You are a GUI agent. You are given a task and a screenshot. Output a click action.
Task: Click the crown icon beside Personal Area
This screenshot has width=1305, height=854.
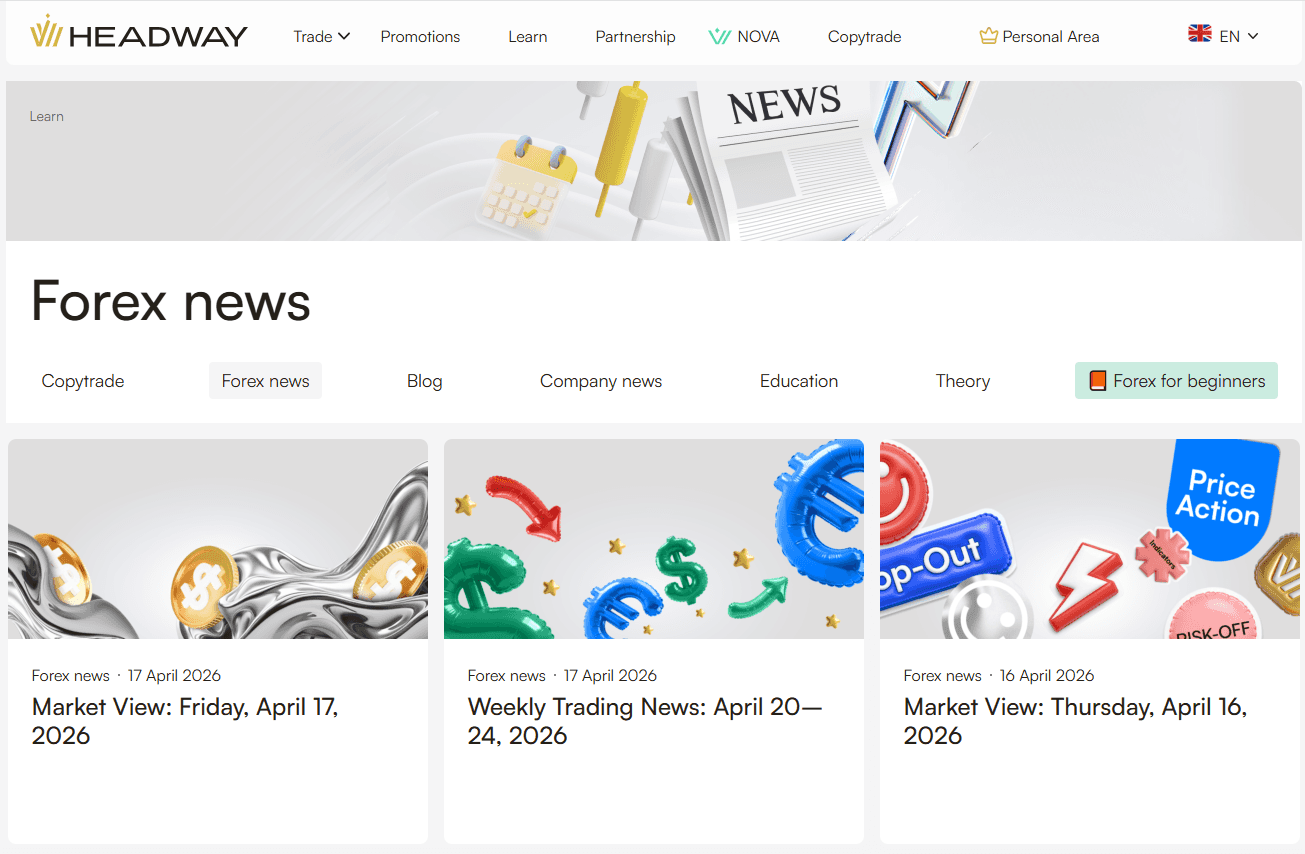point(988,37)
